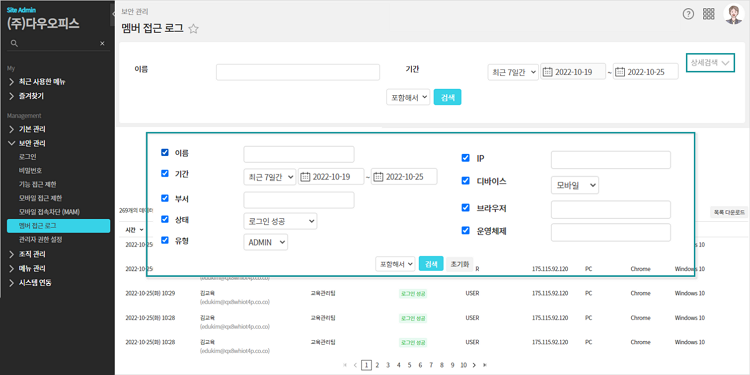Click 목록 다운로드 button
Viewport: 750px width, 375px height.
pos(729,212)
